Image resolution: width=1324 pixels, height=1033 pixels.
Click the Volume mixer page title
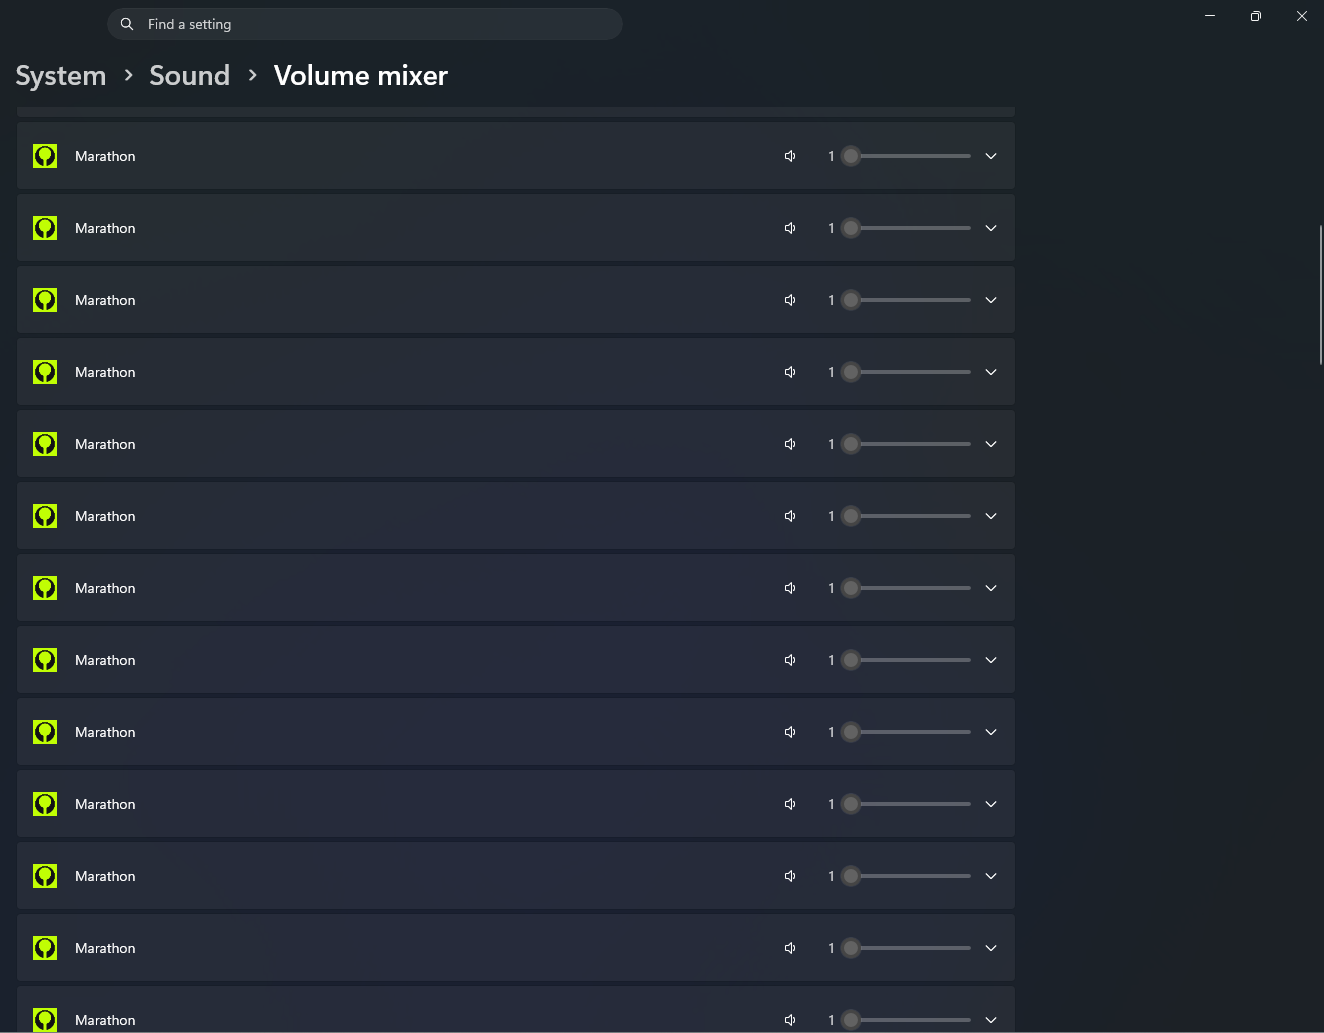(x=360, y=76)
